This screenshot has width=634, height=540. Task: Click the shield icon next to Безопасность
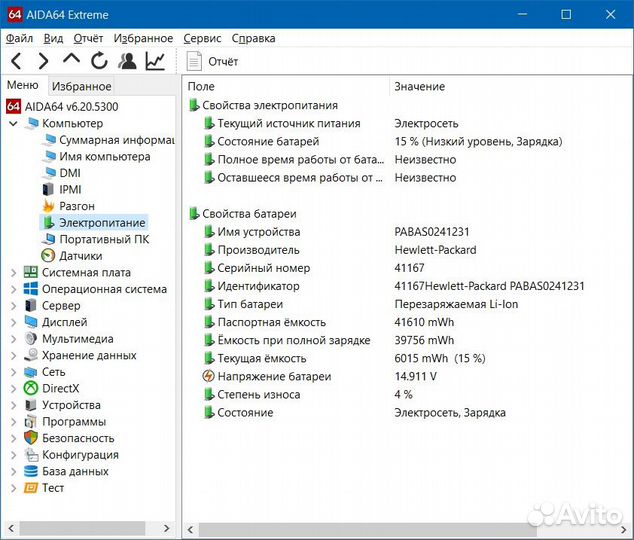[31, 438]
